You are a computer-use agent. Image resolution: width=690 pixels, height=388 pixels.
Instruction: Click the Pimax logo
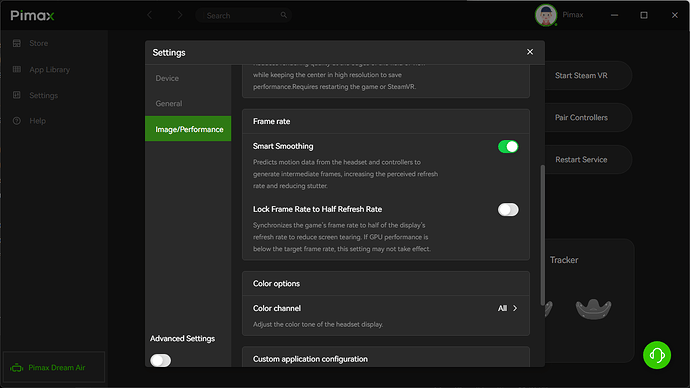[33, 16]
